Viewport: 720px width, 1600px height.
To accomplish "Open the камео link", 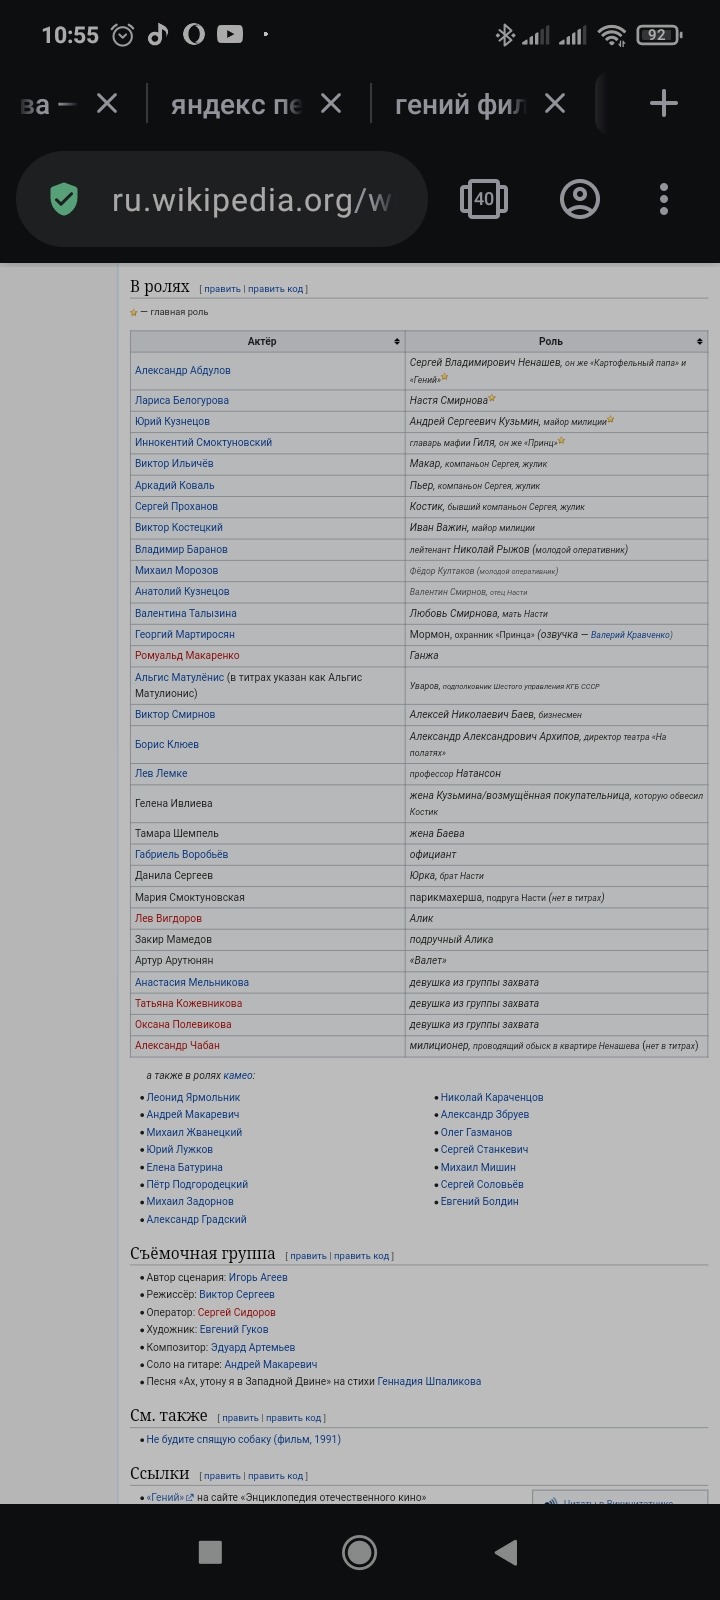I will tap(238, 1076).
